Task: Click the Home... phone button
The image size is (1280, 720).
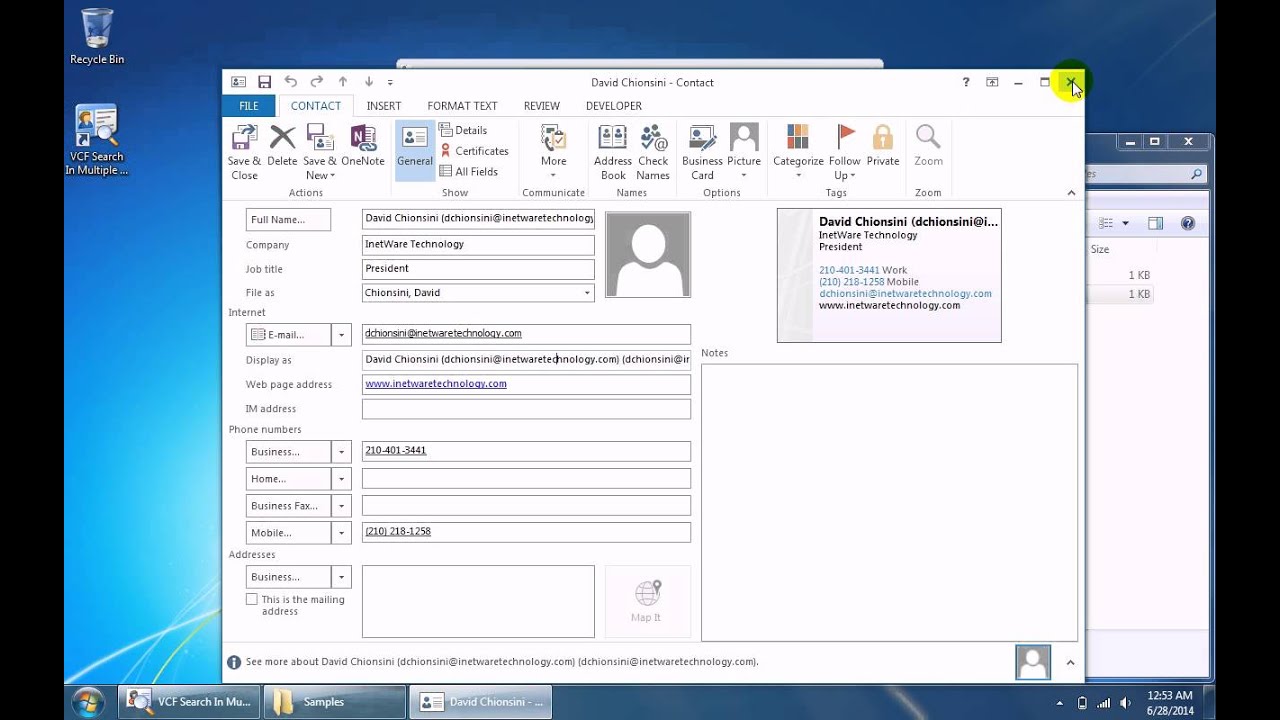Action: coord(288,479)
